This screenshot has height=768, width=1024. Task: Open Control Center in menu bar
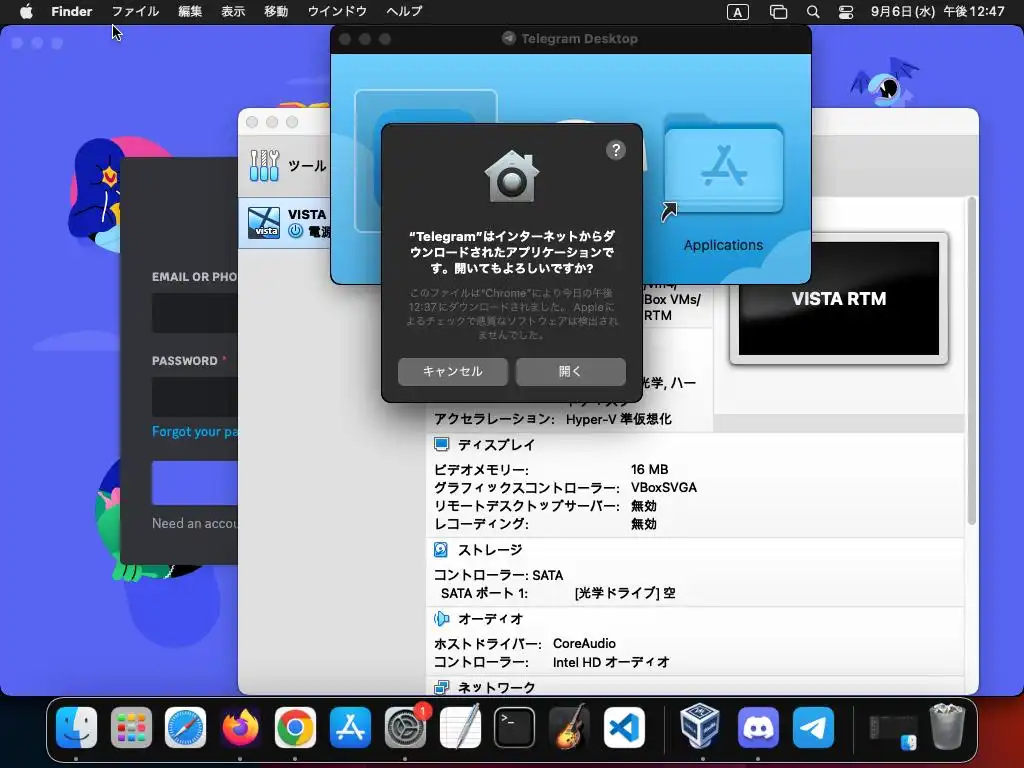(846, 12)
